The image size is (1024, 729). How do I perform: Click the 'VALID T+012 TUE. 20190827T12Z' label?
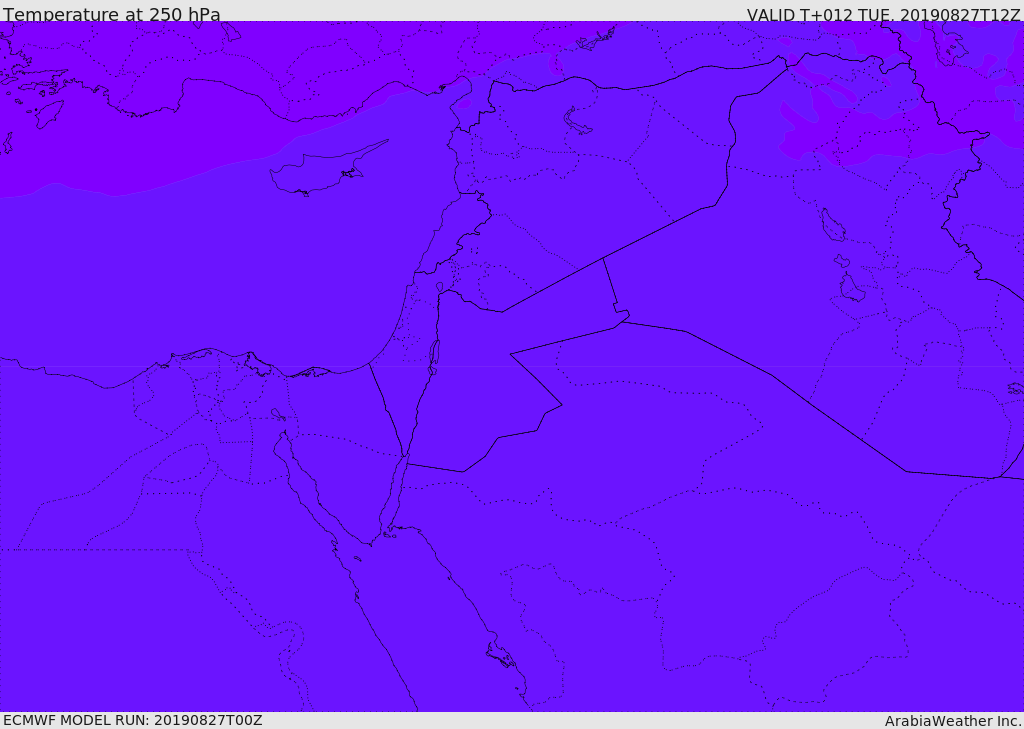(883, 14)
